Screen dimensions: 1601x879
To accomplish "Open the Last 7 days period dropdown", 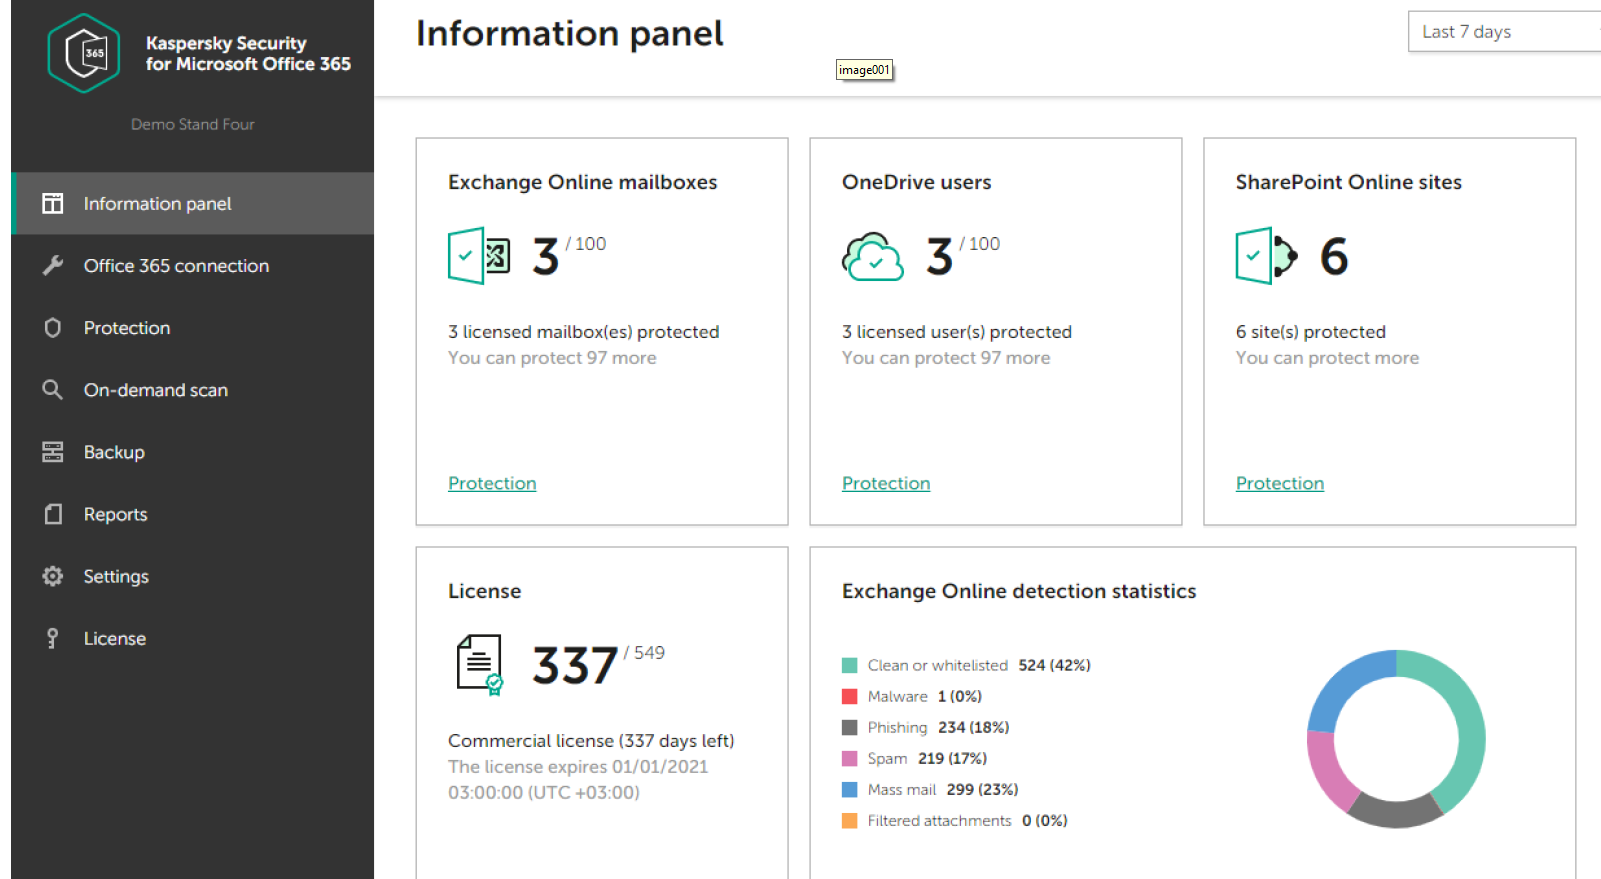I will (x=1504, y=32).
